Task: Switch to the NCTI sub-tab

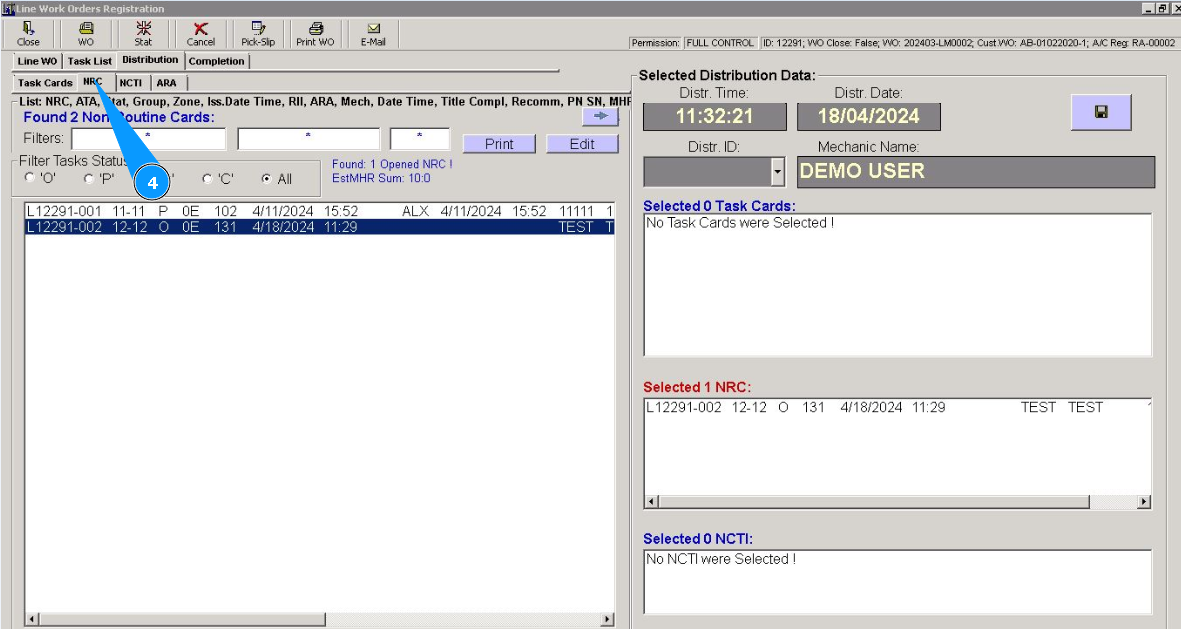Action: coord(130,83)
